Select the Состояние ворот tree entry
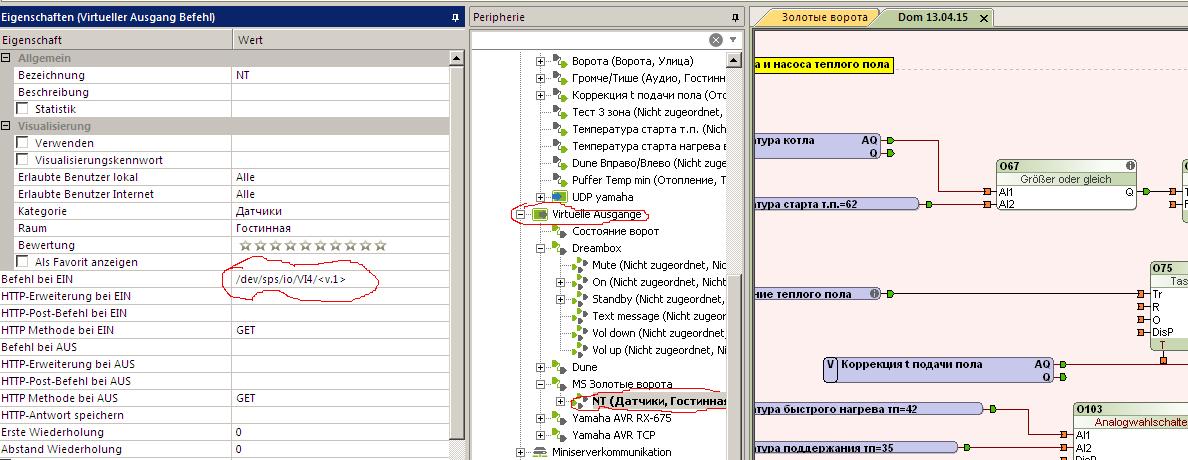 615,231
